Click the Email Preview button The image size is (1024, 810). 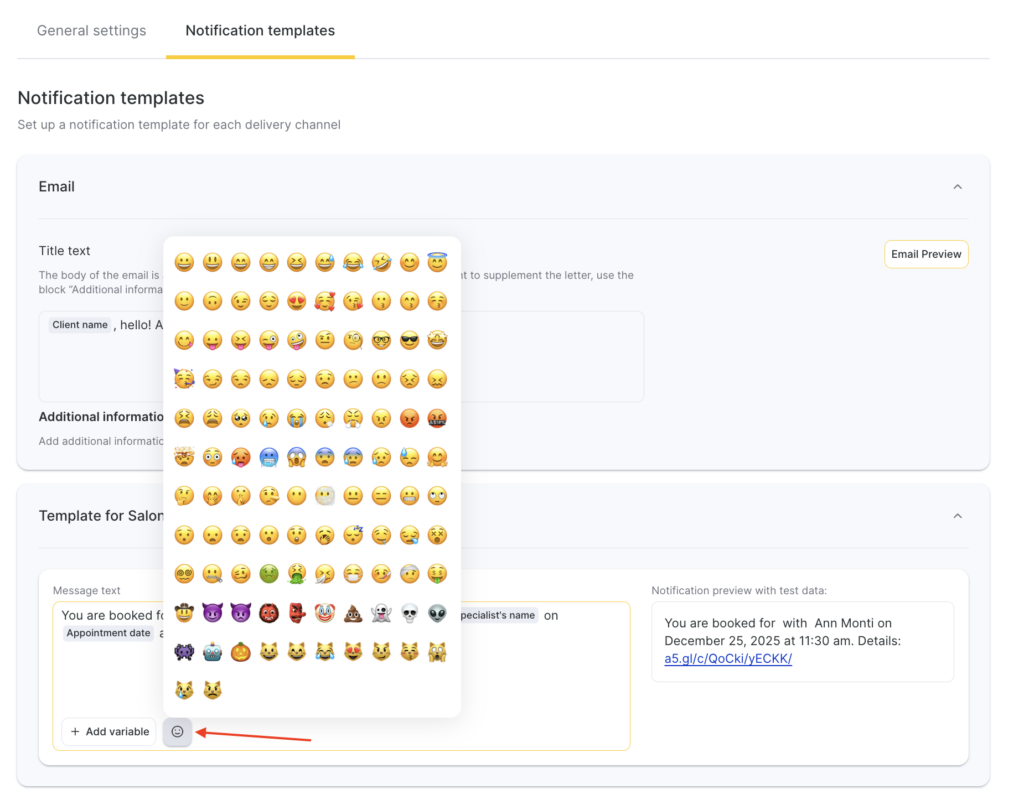tap(926, 254)
